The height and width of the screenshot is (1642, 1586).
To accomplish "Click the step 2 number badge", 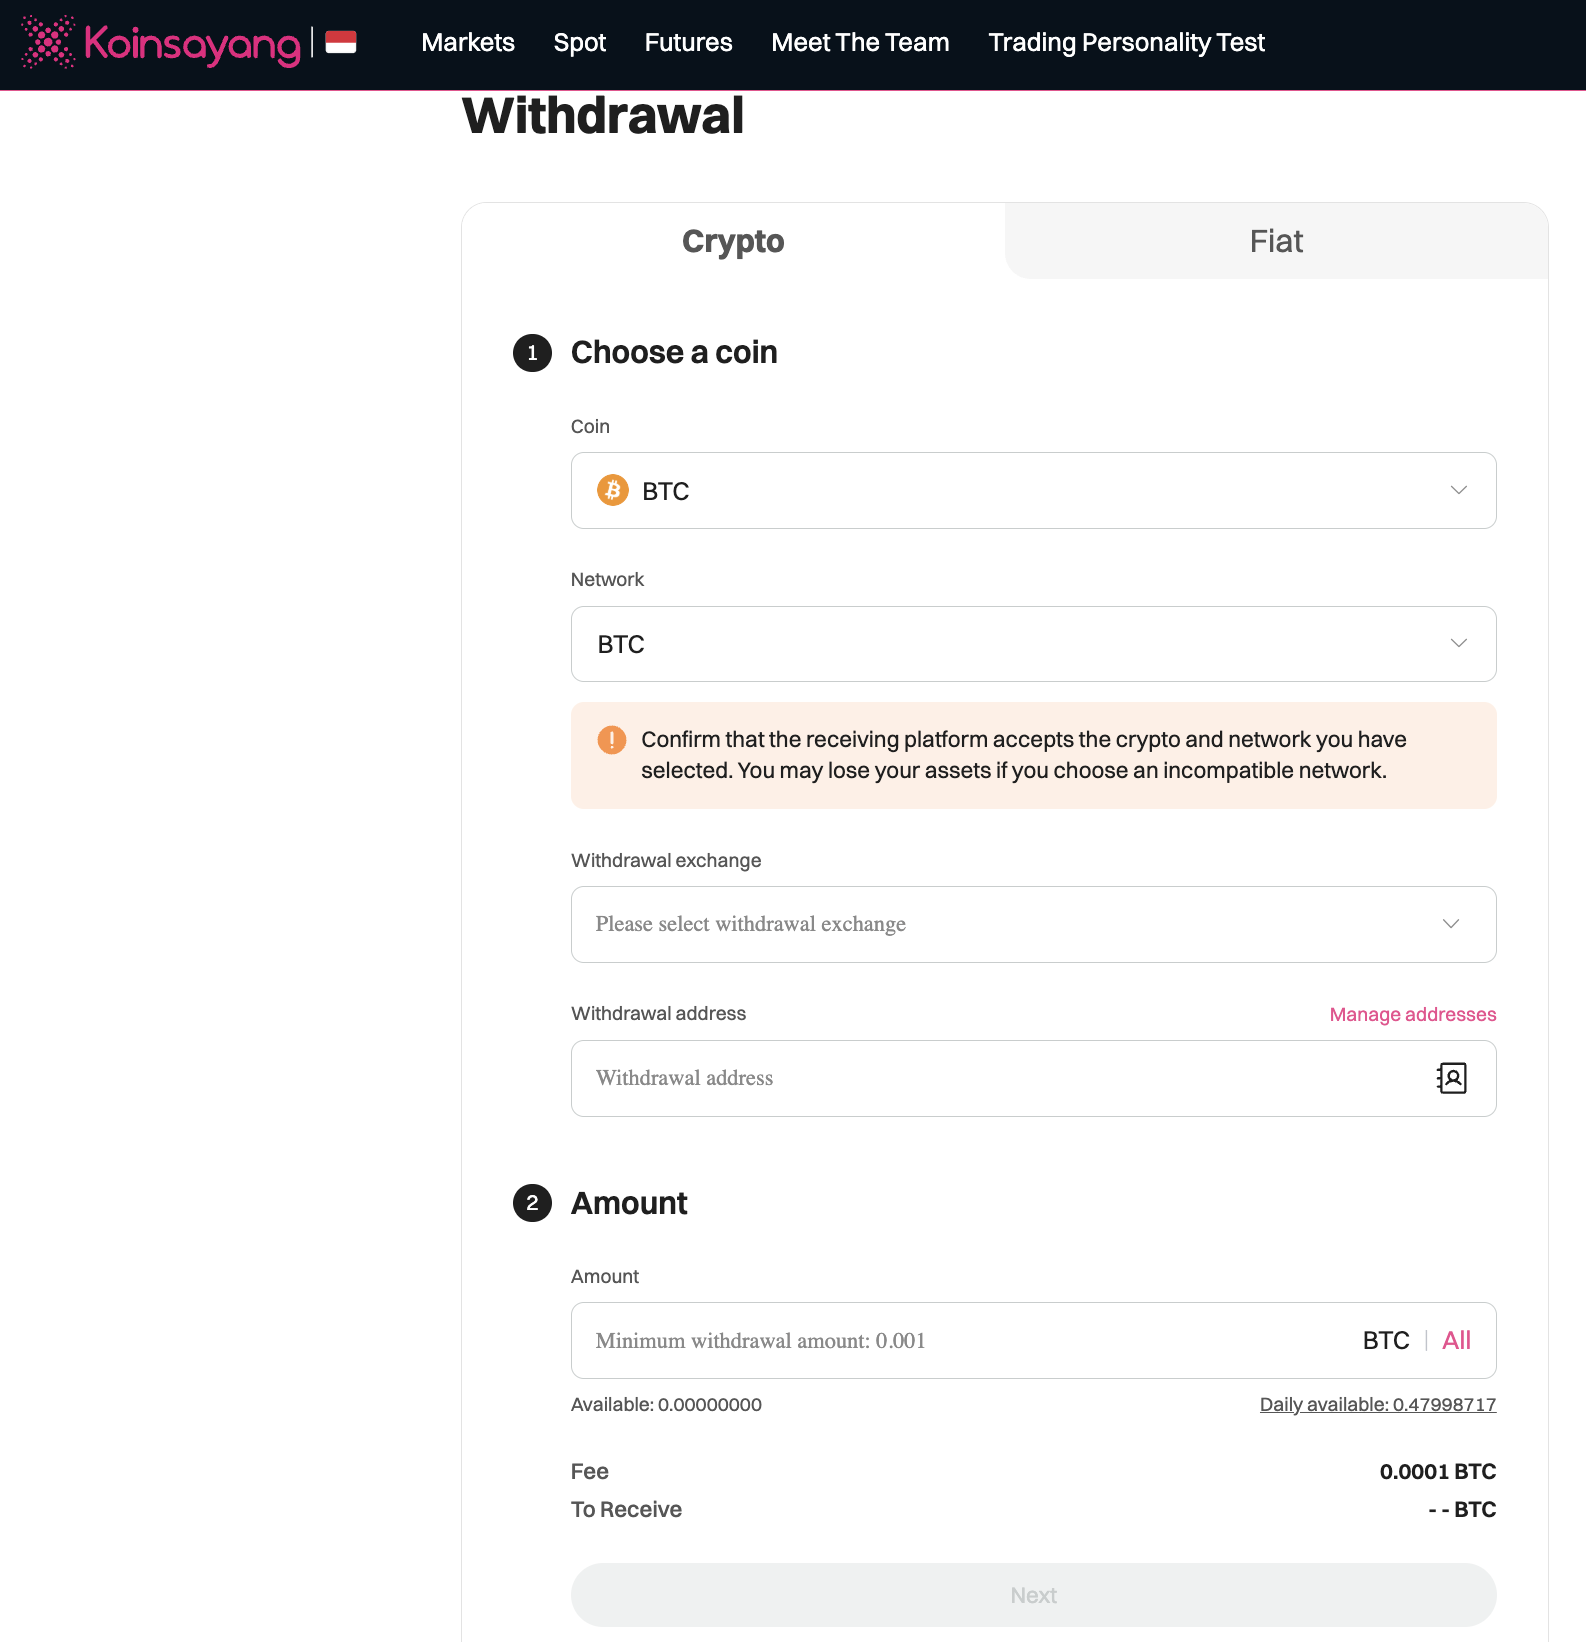I will click(x=532, y=1203).
